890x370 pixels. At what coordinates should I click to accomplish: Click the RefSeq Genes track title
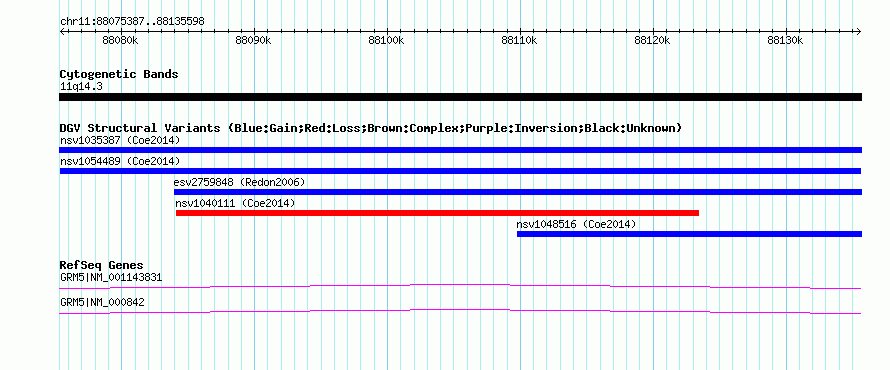(x=101, y=265)
